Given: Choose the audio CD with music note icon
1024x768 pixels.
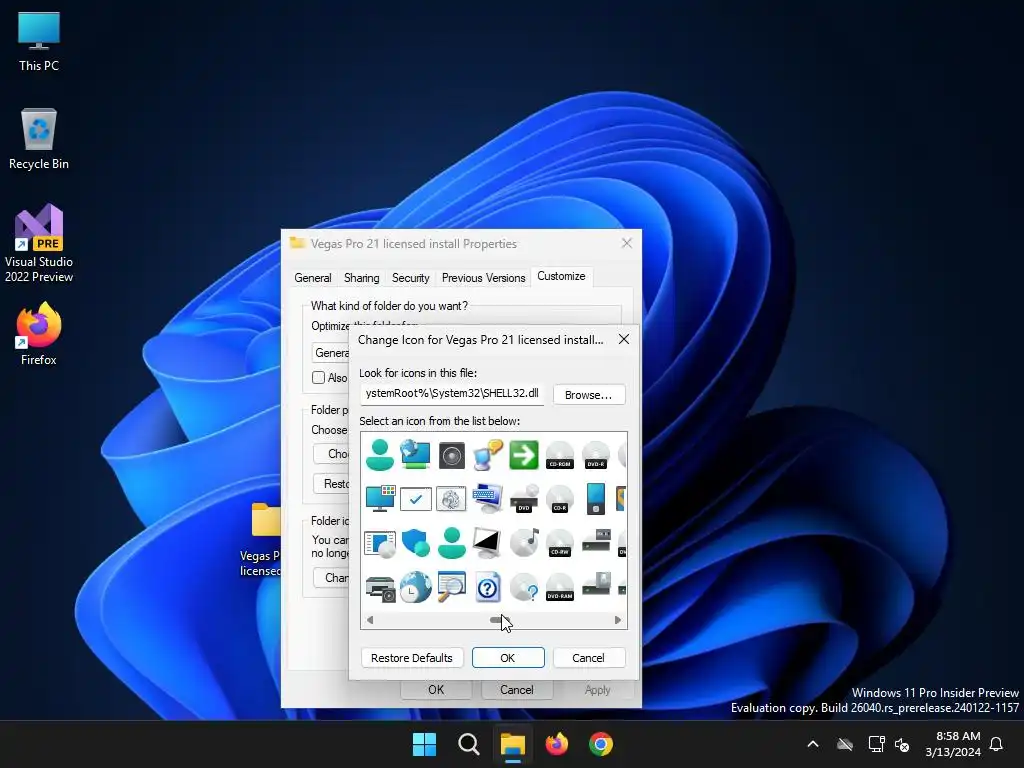Looking at the screenshot, I should click(524, 543).
